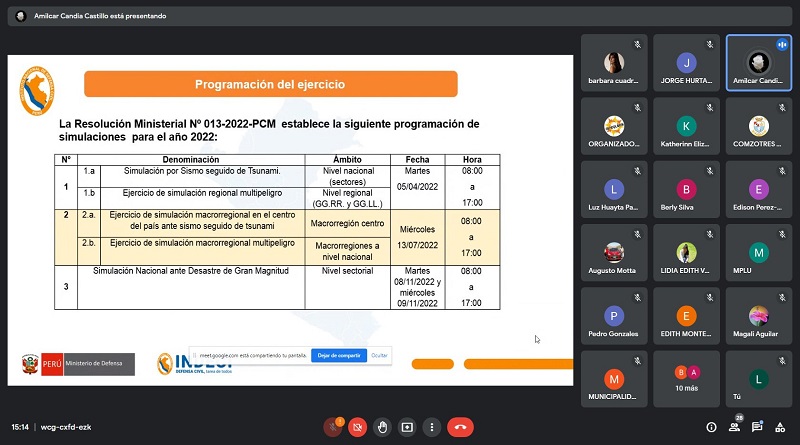Click muted mic icon on Berly Silva tile
Viewport: 800px width, 445px height.
coord(710,171)
